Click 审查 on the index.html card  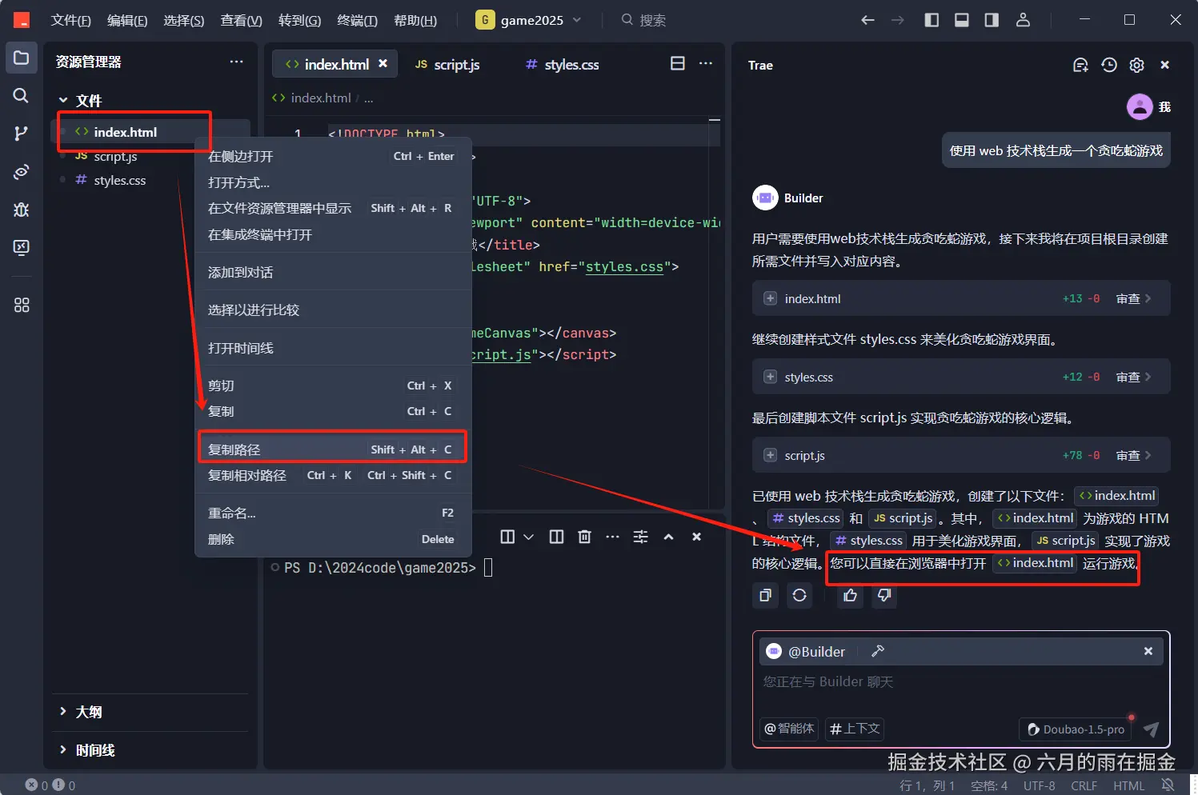pyautogui.click(x=1134, y=299)
